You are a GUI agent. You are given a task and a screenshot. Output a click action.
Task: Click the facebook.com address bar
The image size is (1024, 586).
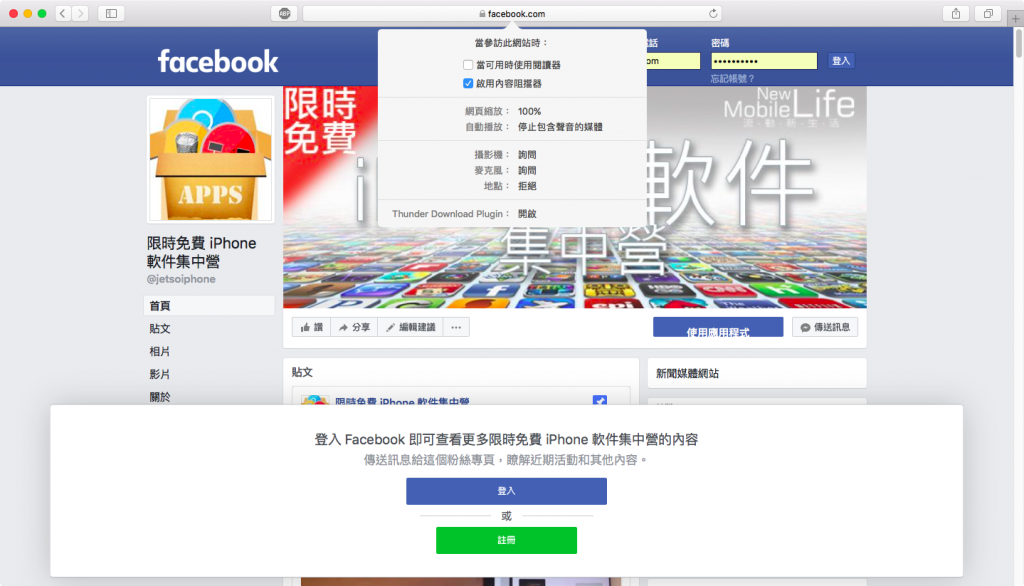pyautogui.click(x=513, y=13)
